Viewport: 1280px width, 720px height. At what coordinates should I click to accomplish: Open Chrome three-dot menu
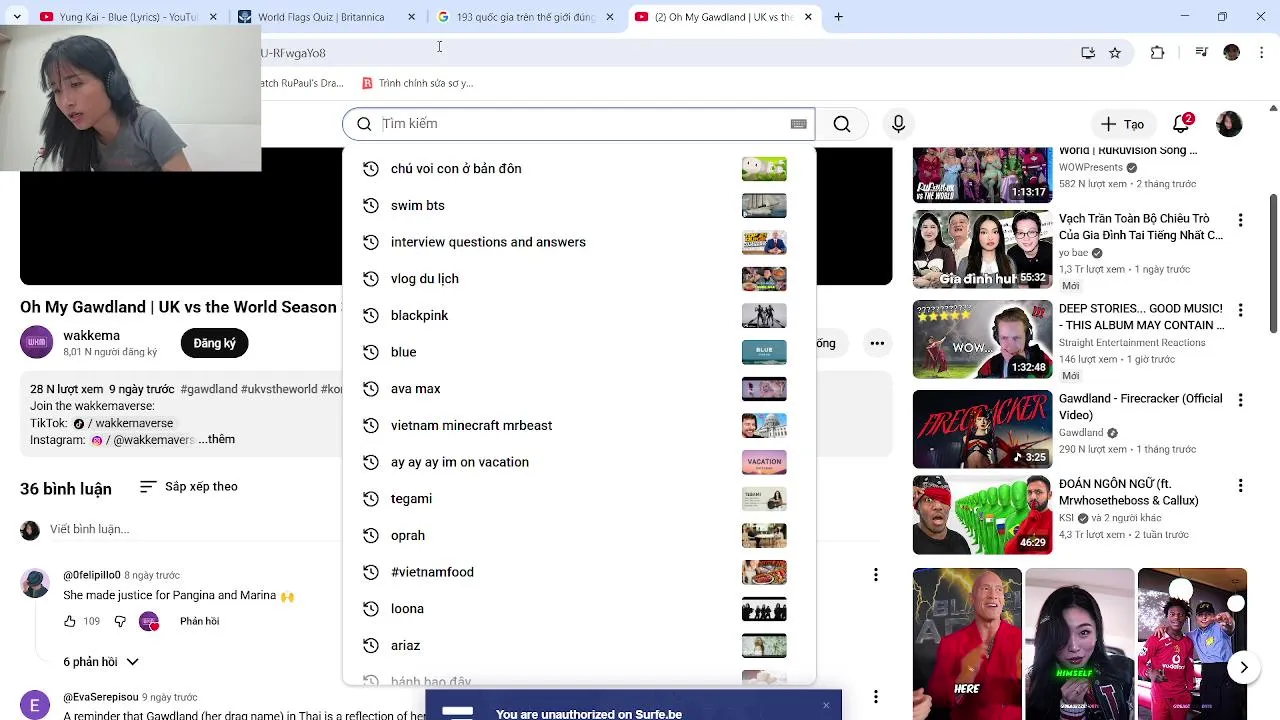point(1262,53)
